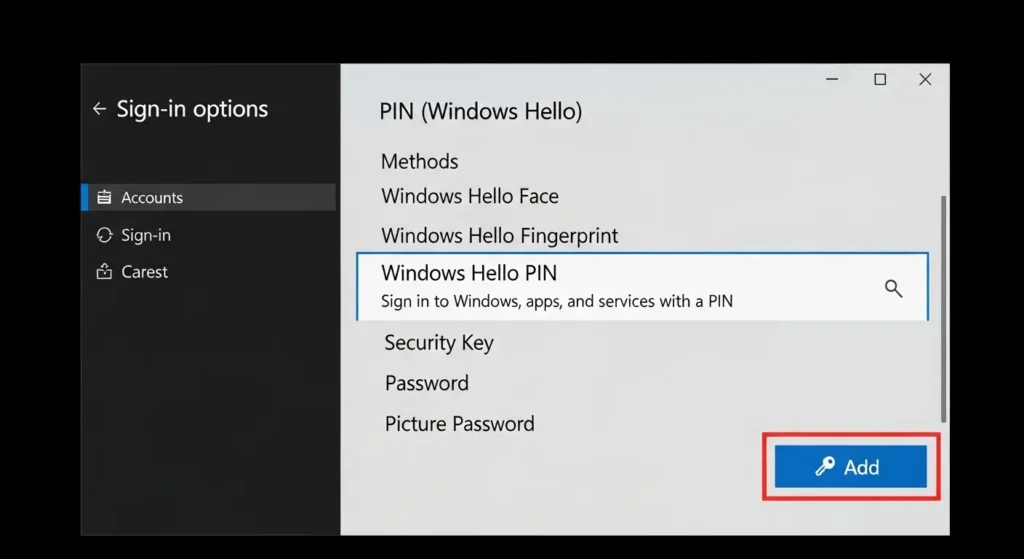
Task: Click the Sign-in options title
Action: (192, 109)
